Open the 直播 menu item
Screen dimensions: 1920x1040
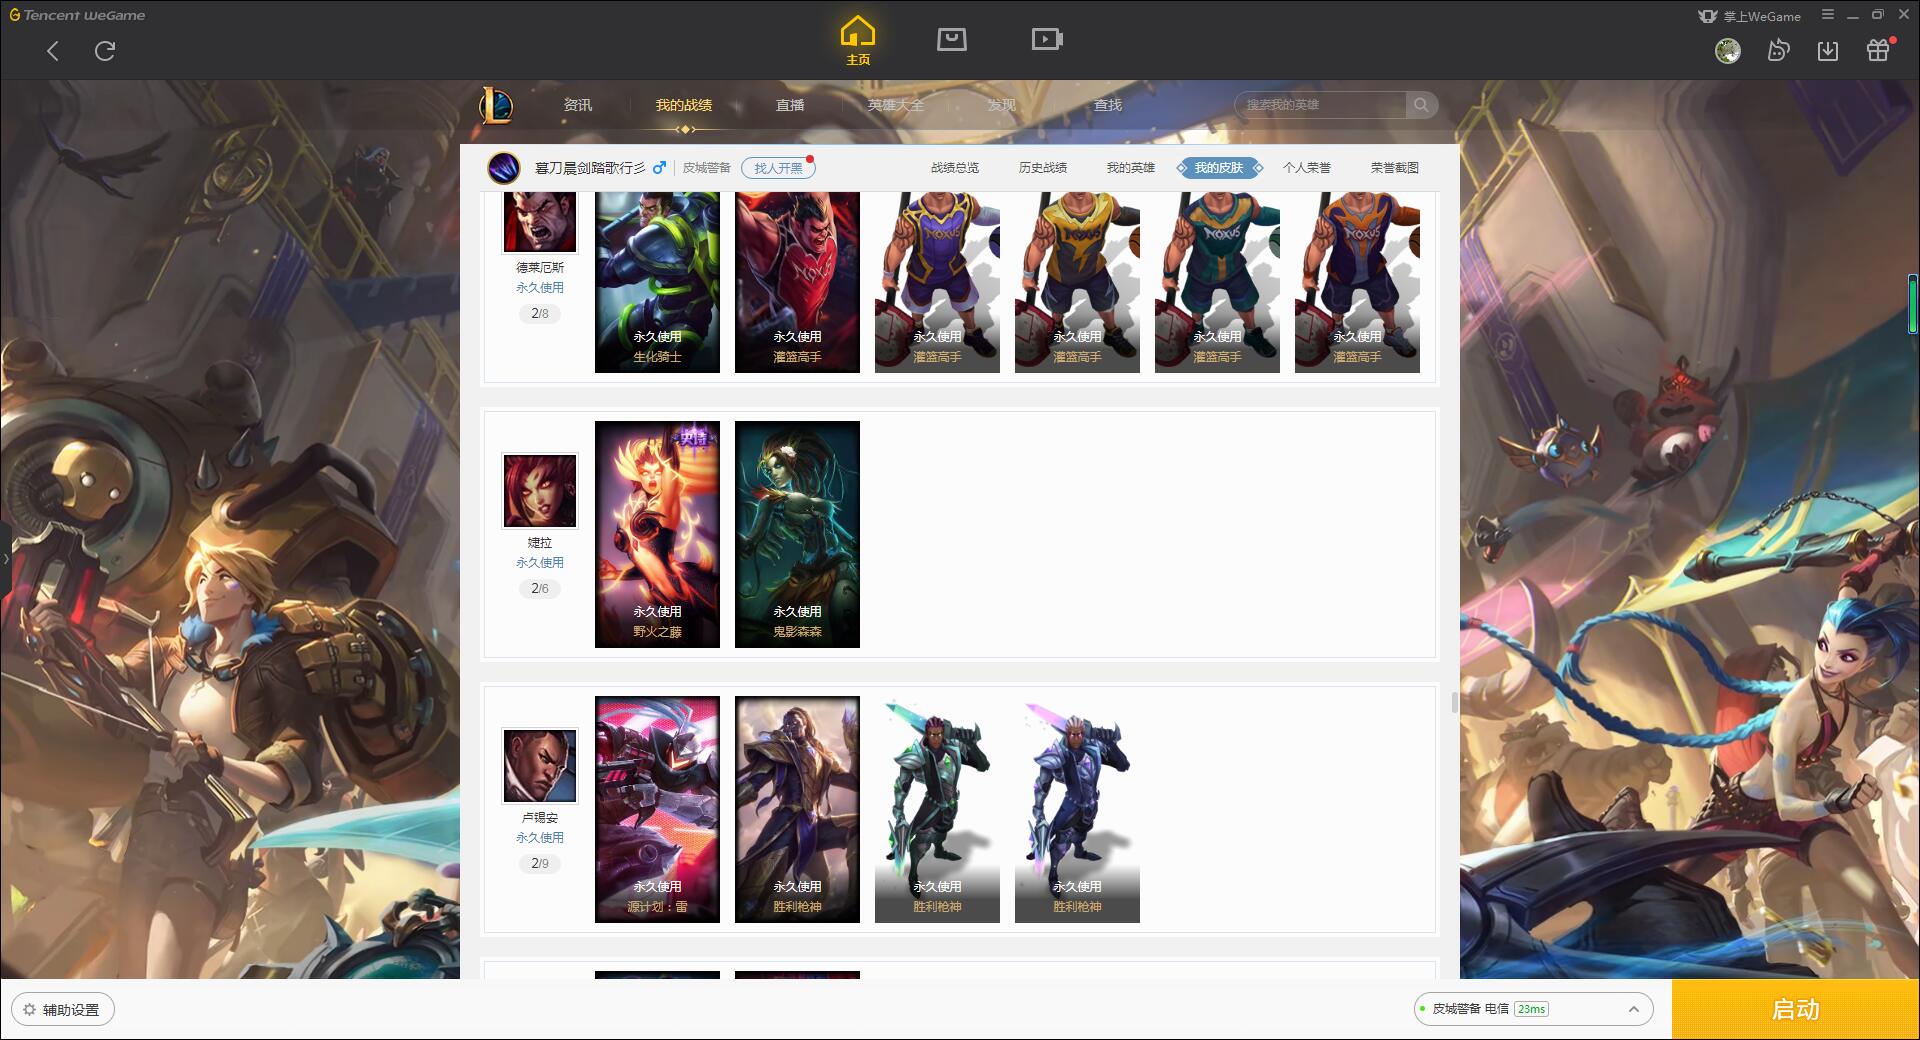pos(790,105)
